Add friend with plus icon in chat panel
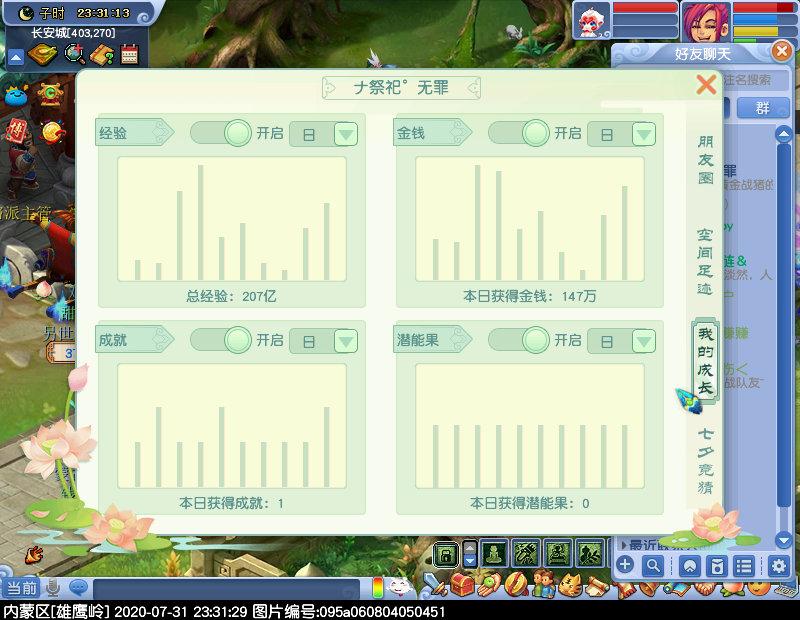The height and width of the screenshot is (620, 800). click(x=625, y=565)
